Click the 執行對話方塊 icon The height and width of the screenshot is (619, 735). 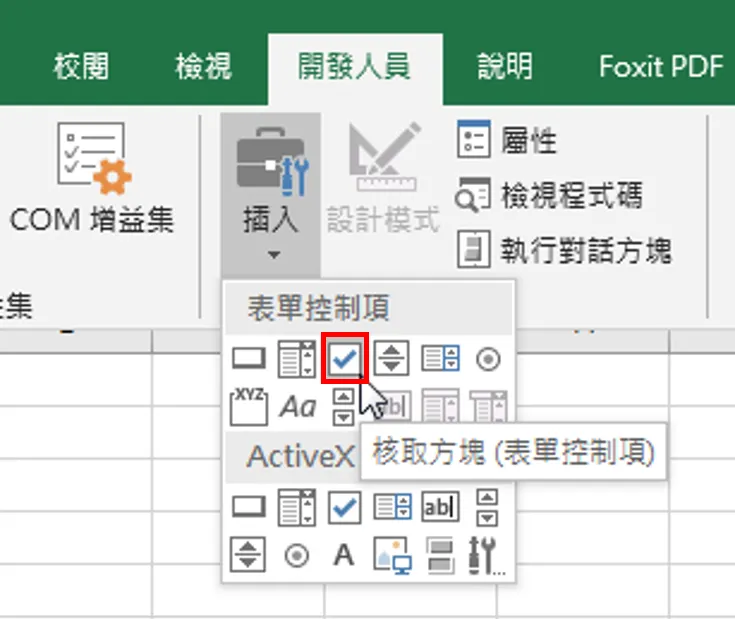[474, 249]
